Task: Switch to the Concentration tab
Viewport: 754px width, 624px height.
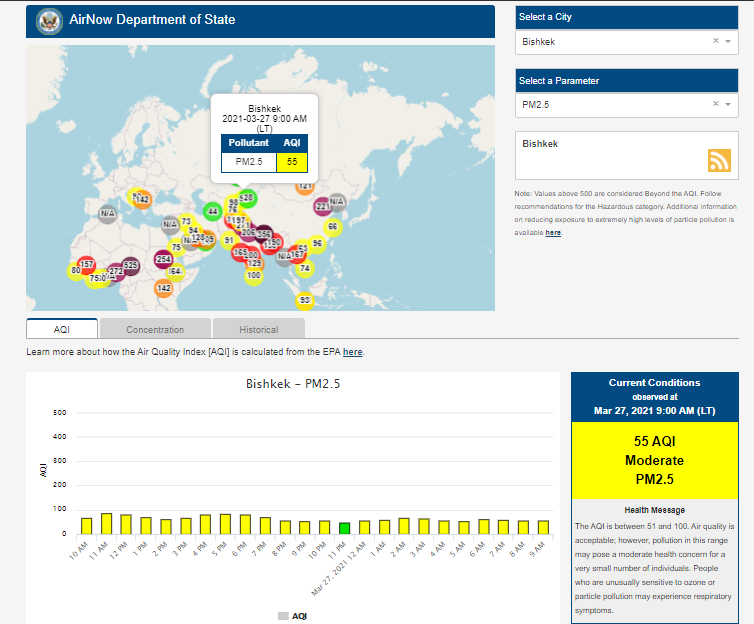Action: pyautogui.click(x=155, y=329)
